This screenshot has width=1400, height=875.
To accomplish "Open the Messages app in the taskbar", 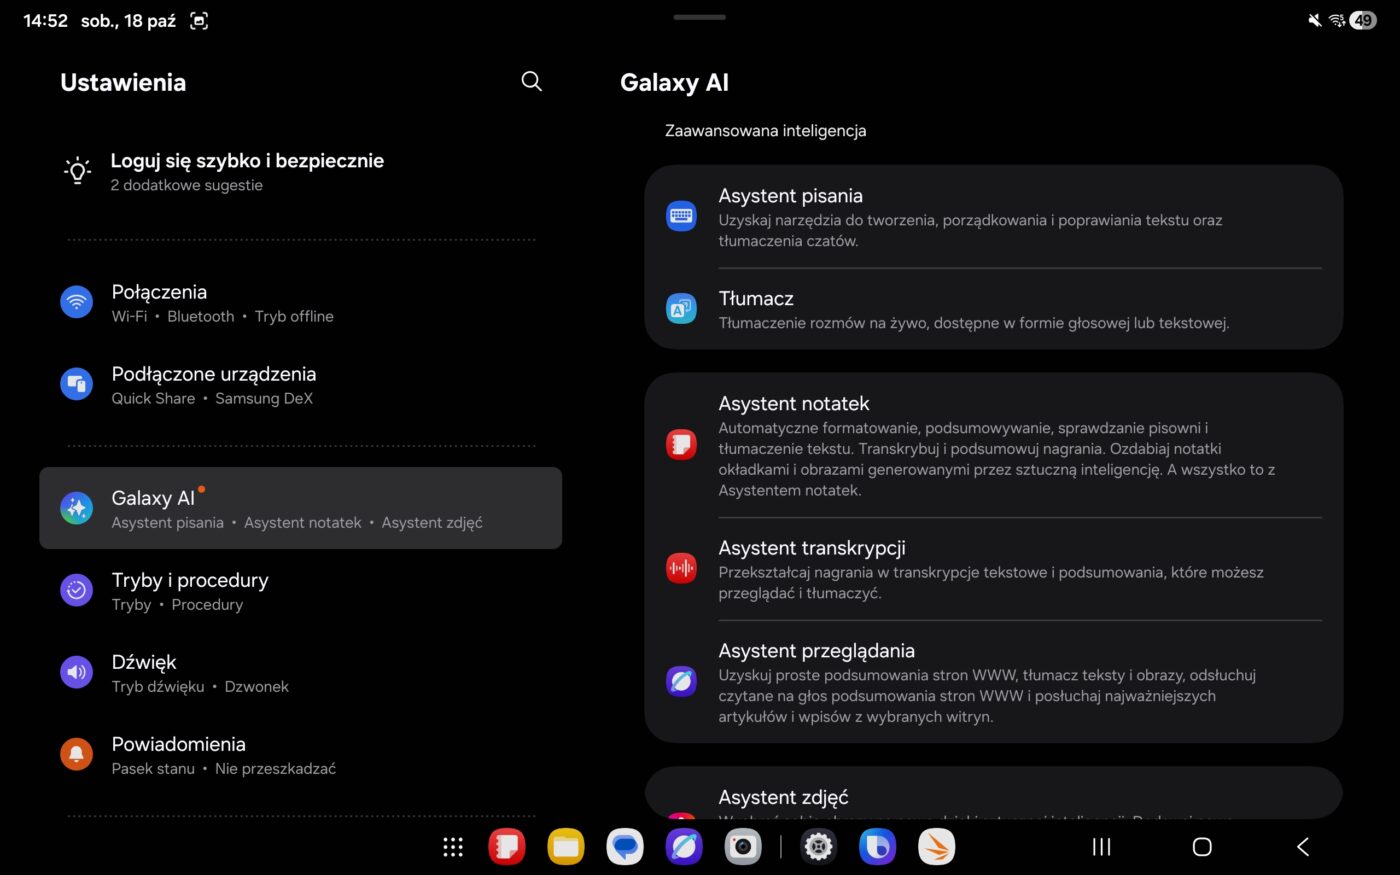I will coord(625,847).
